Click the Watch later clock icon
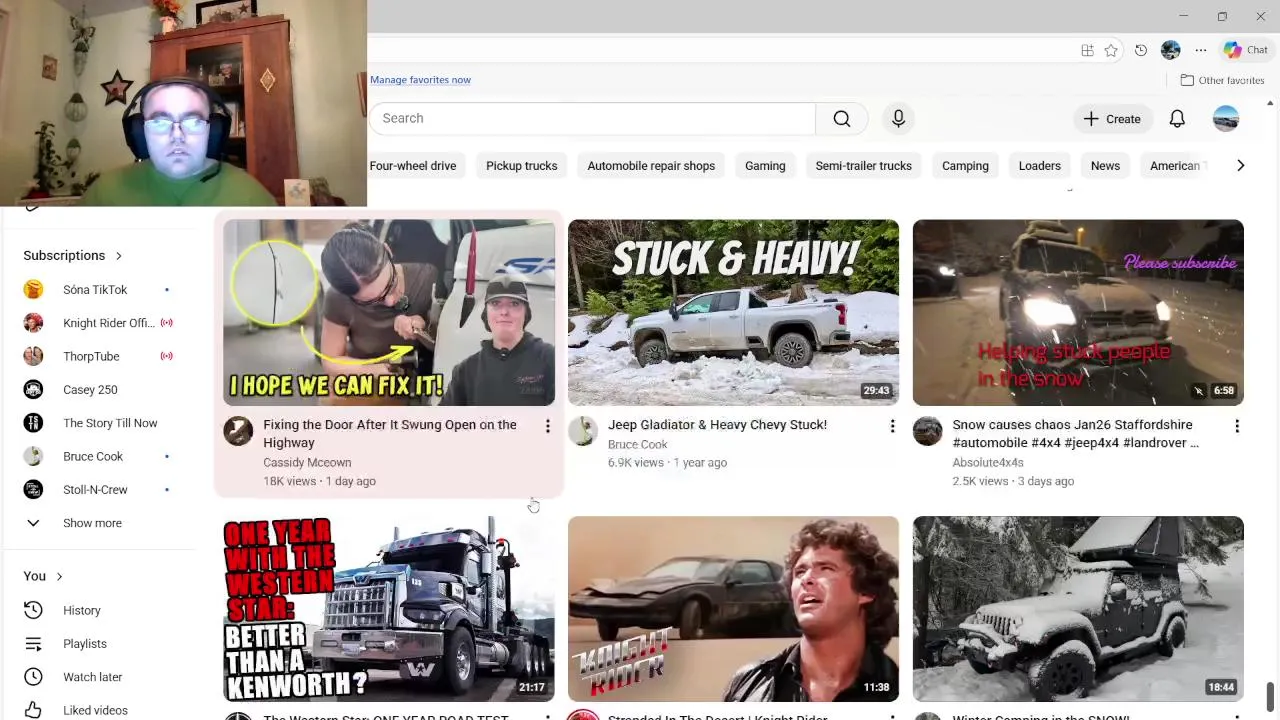Image resolution: width=1280 pixels, height=720 pixels. pos(33,677)
